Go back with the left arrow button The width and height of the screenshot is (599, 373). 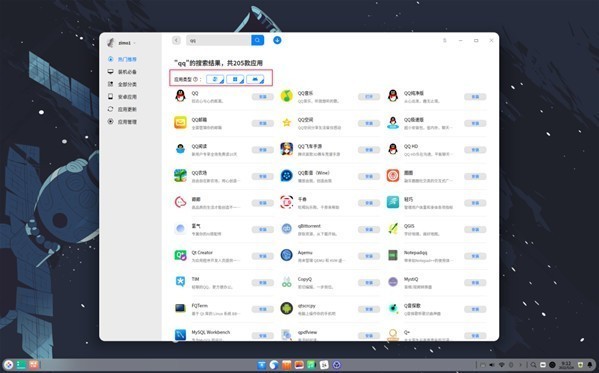pyautogui.click(x=176, y=40)
